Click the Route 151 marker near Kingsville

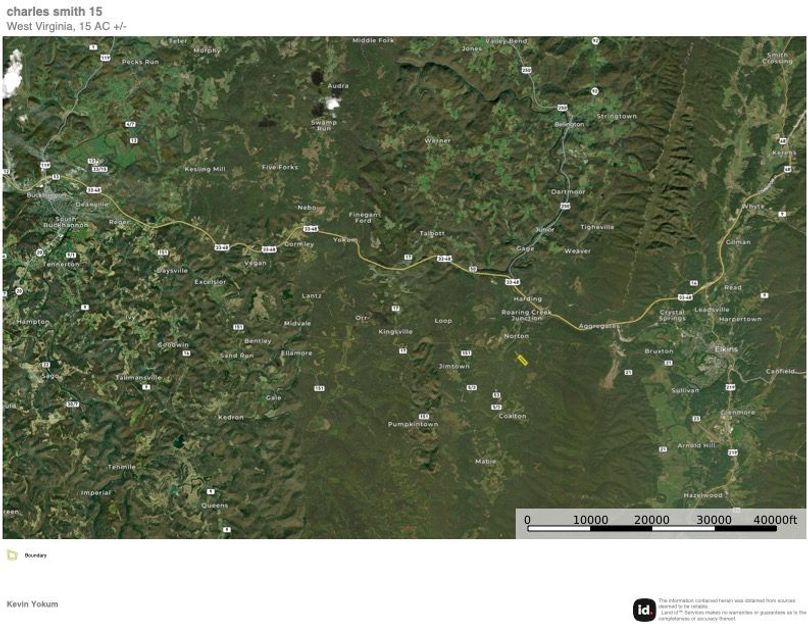[466, 353]
